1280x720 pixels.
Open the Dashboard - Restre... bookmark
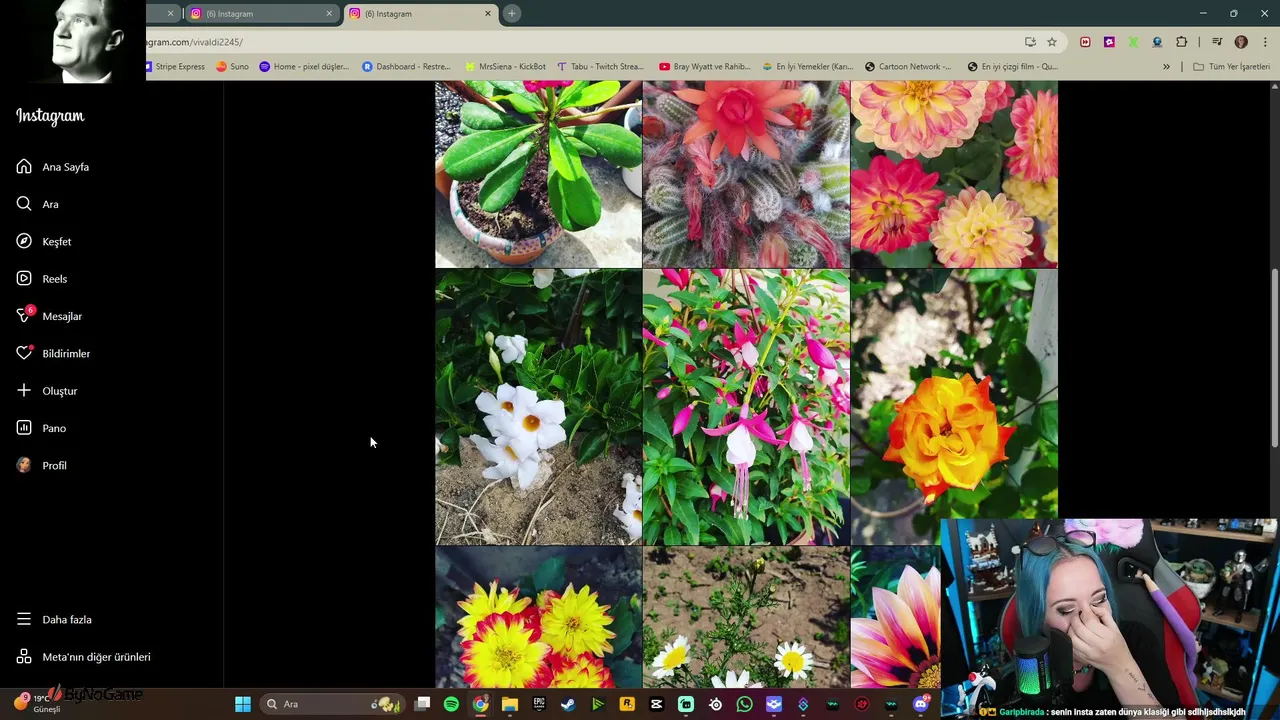tap(406, 67)
